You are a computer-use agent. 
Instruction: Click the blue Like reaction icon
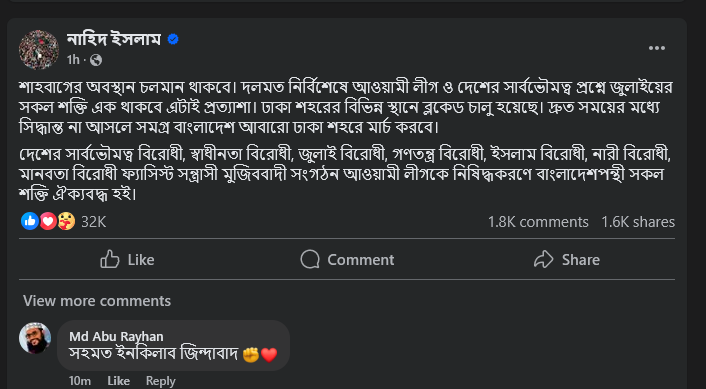pyautogui.click(x=30, y=221)
